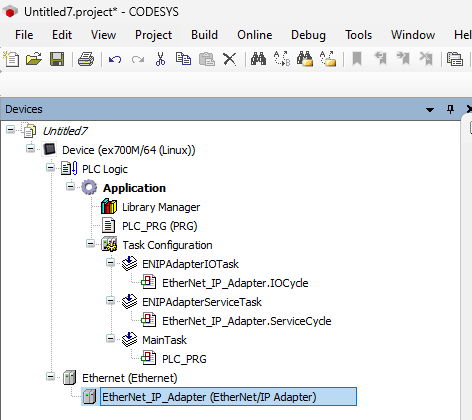Viewport: 472px width, 420px height.
Task: Select PLC_PRG (PRG) in the tree
Action: pos(160,226)
